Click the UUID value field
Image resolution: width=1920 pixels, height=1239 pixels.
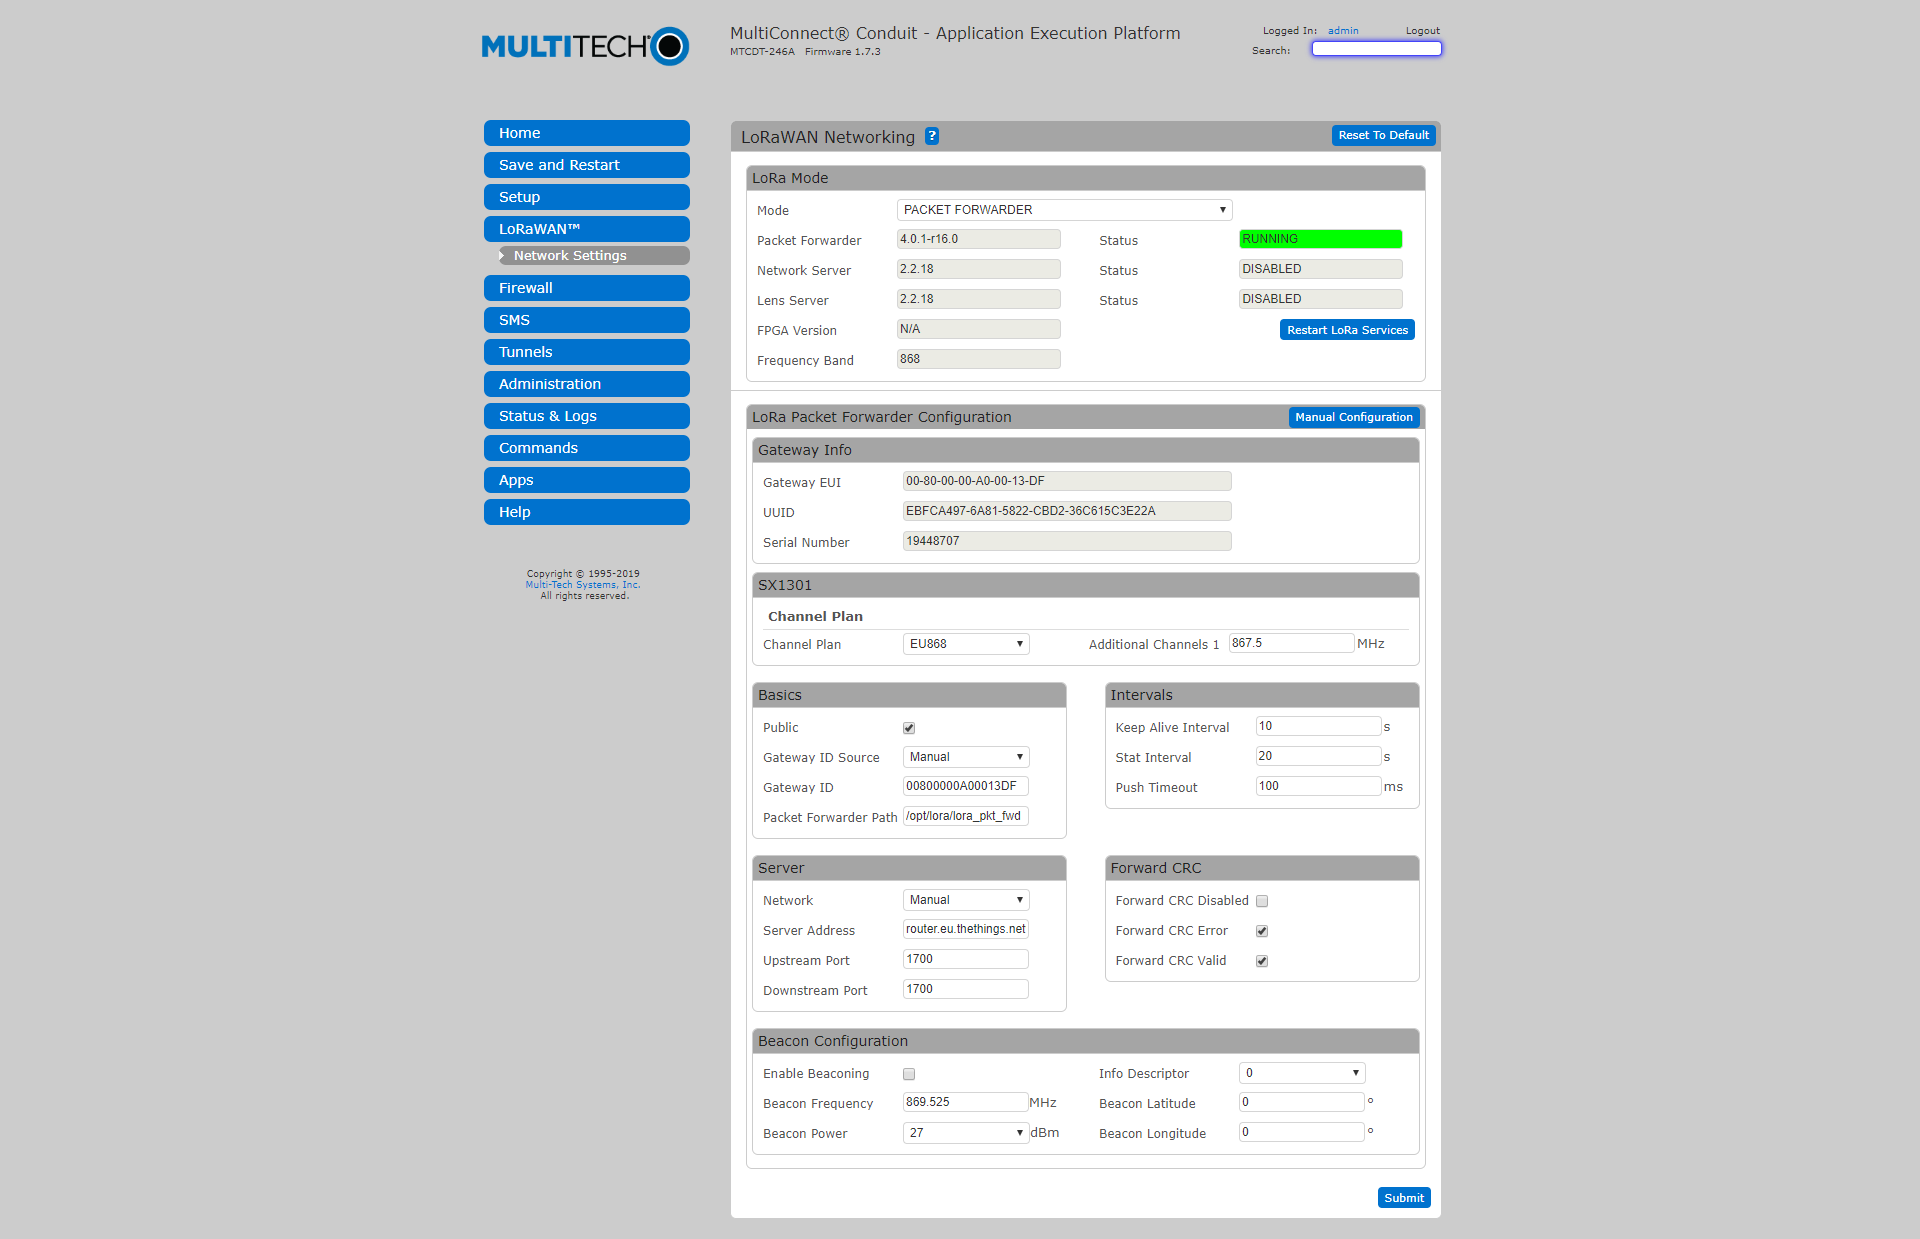(x=1067, y=511)
